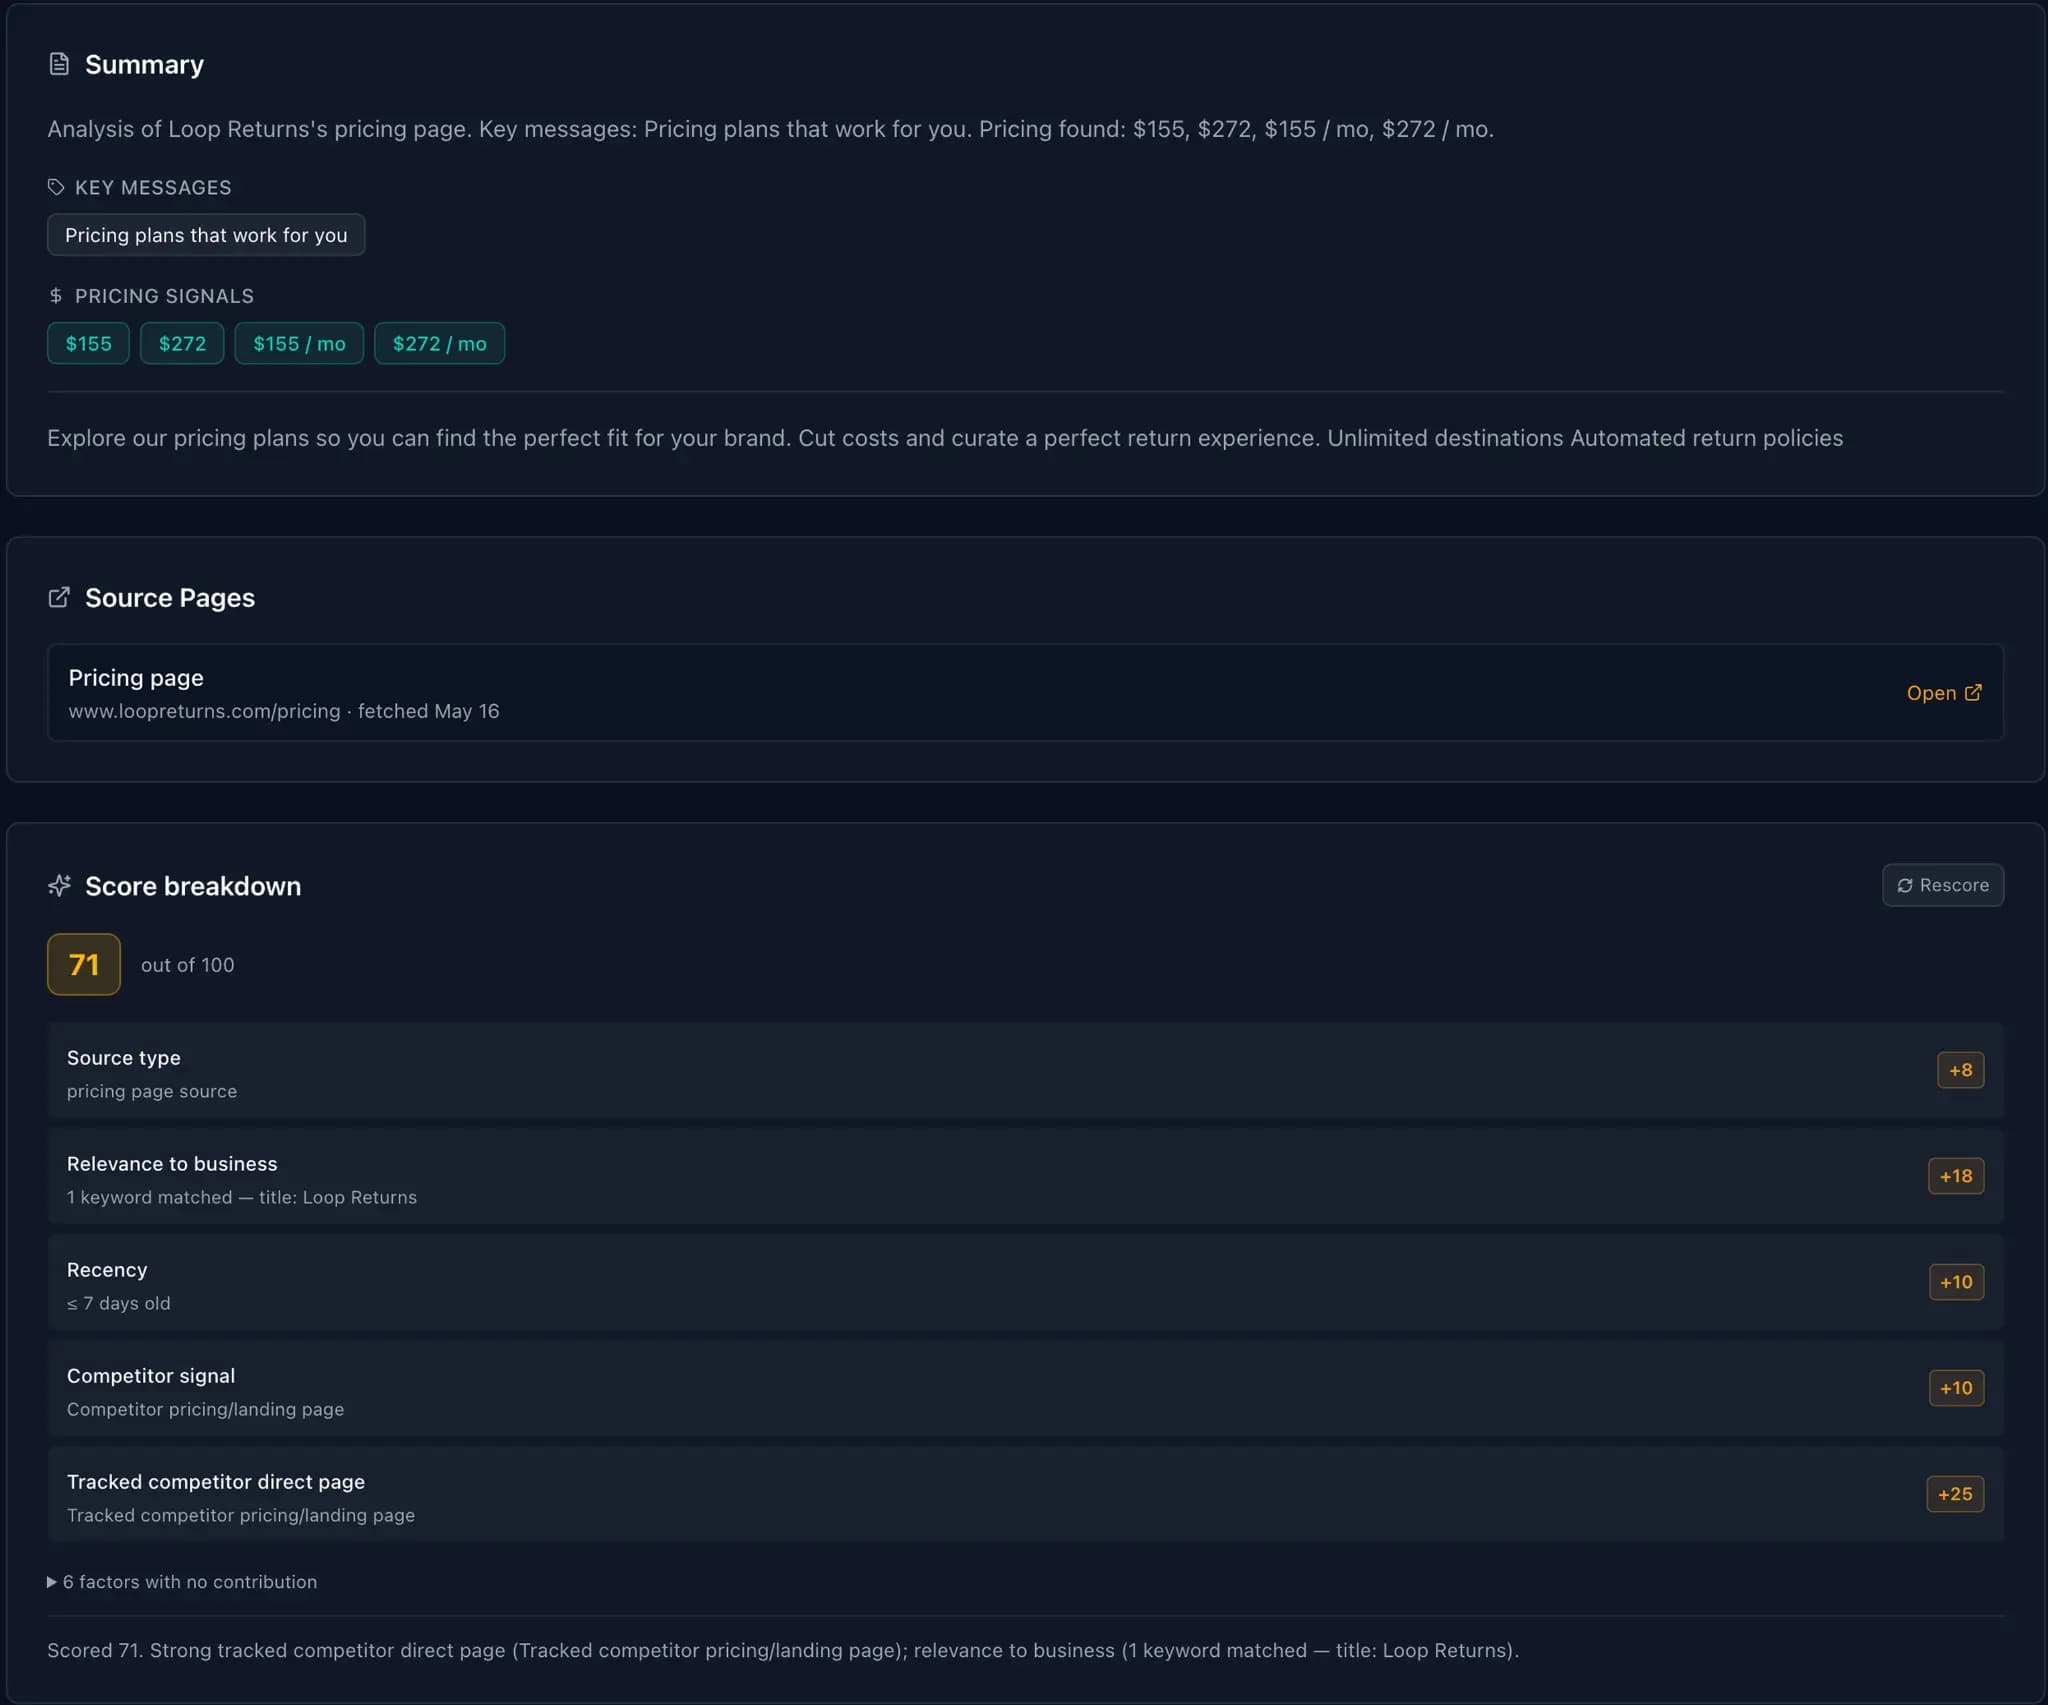Select the Relevance to business factor row
This screenshot has height=1705, width=2048.
click(x=1025, y=1176)
